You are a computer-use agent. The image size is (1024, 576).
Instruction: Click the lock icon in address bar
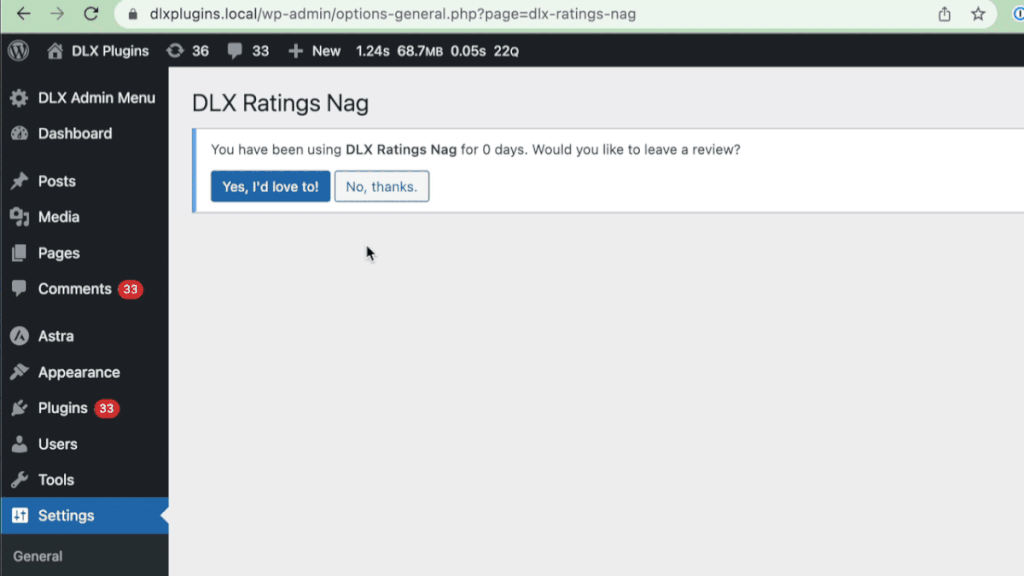pyautogui.click(x=133, y=14)
